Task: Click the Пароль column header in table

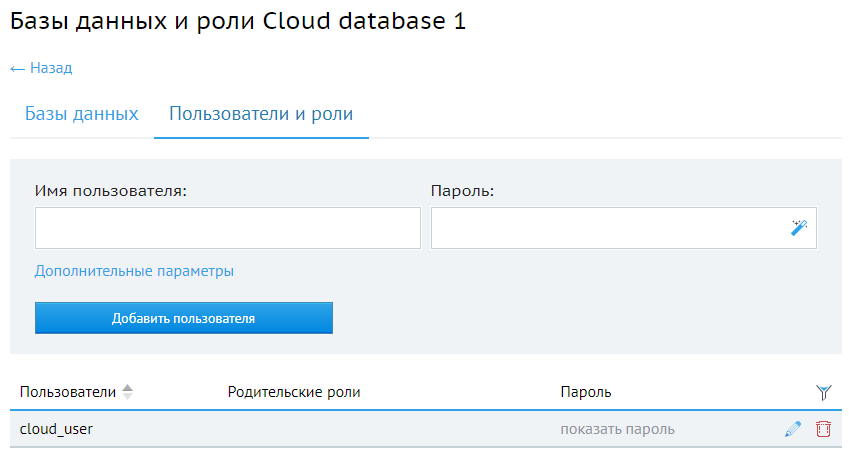Action: click(585, 392)
